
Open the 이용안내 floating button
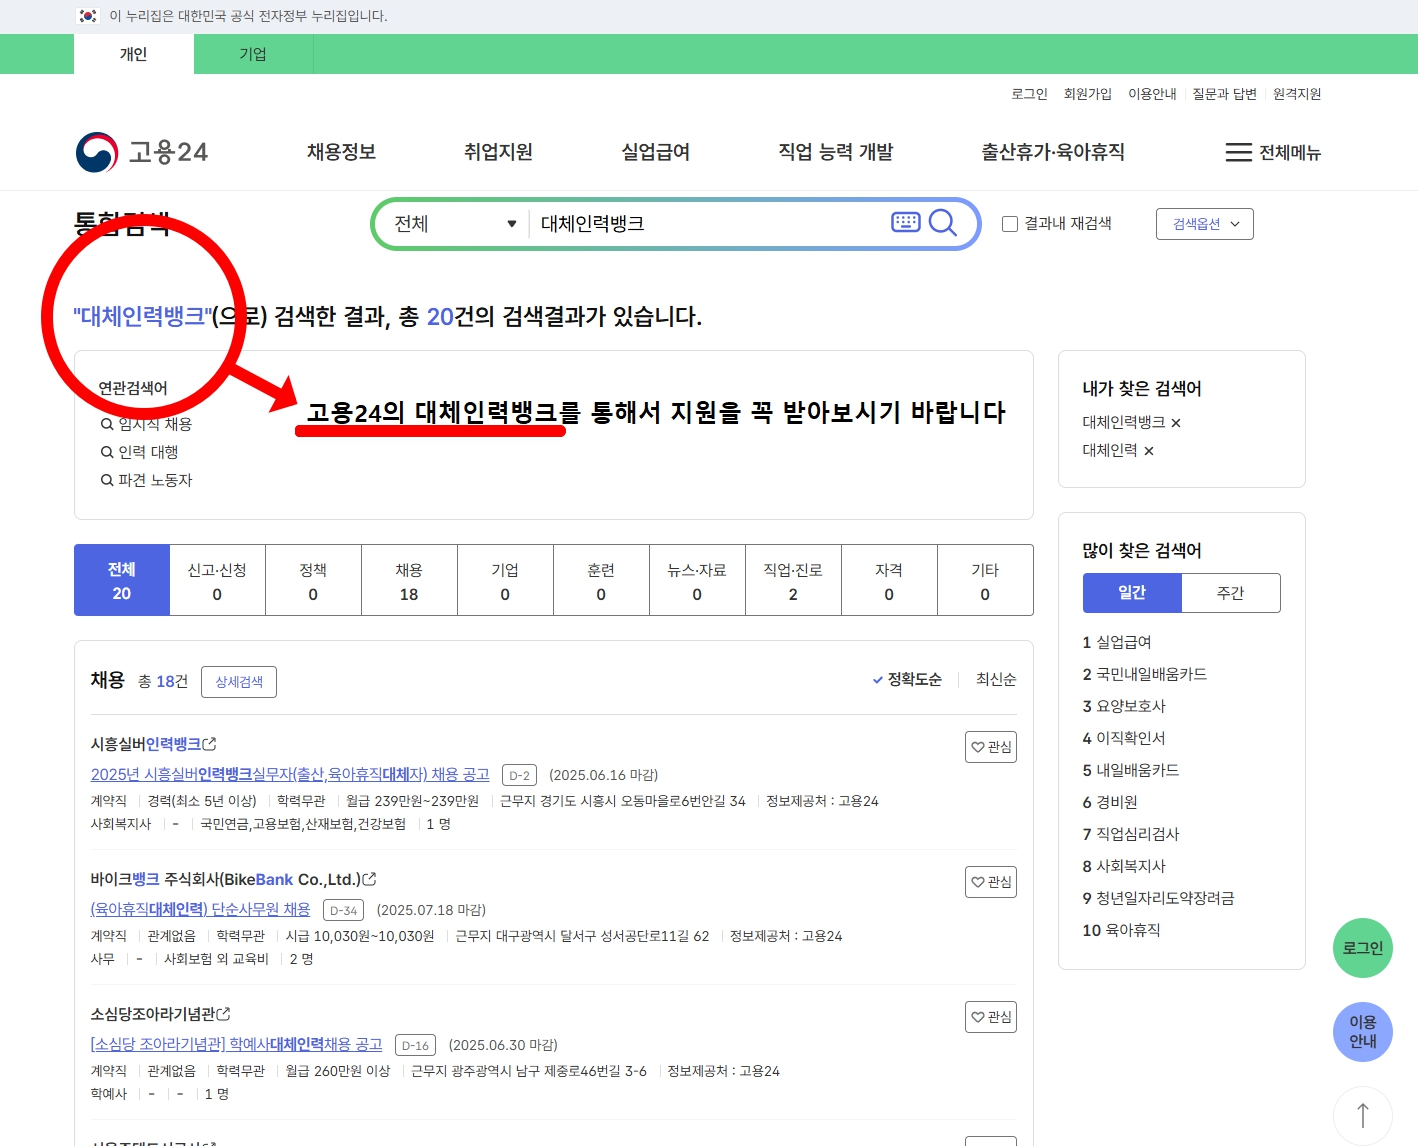click(1362, 1032)
